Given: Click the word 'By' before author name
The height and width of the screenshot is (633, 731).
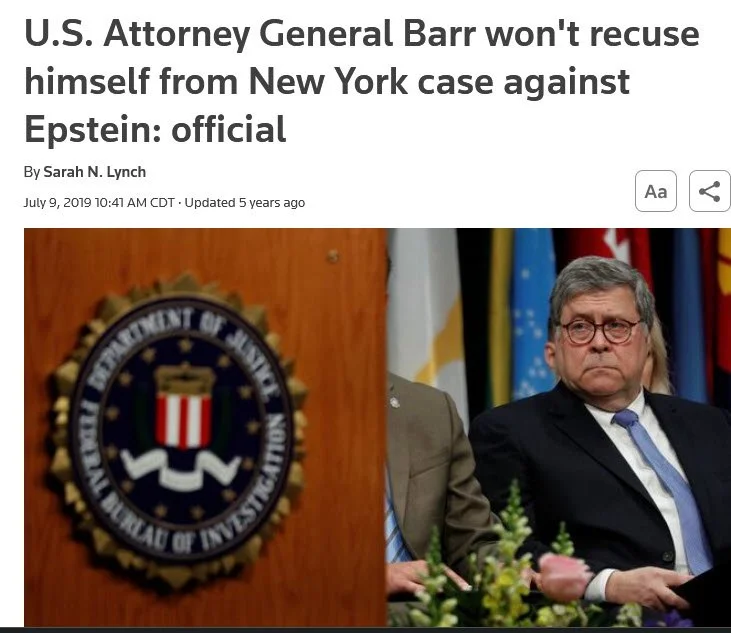Looking at the screenshot, I should pos(32,172).
